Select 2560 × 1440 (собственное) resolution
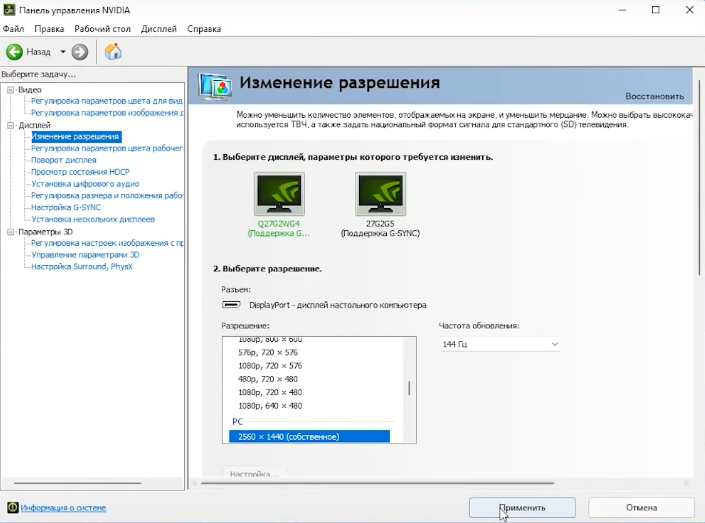The width and height of the screenshot is (705, 523). (309, 437)
